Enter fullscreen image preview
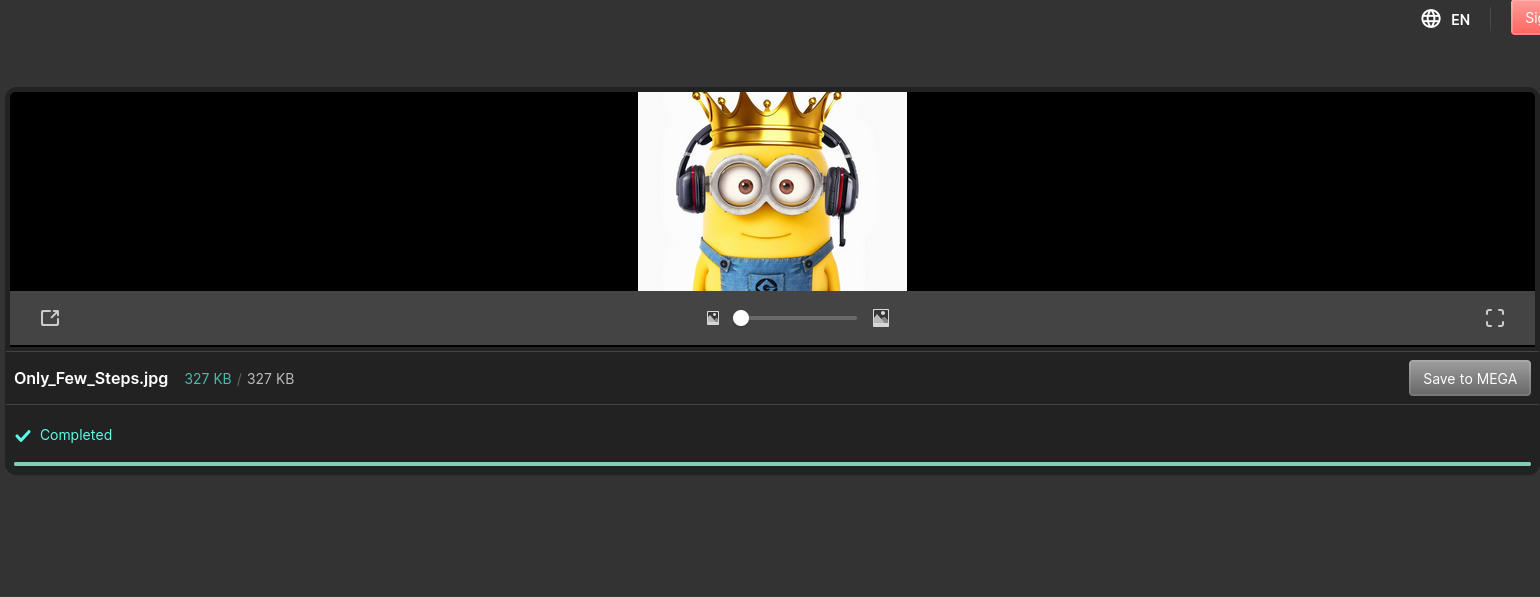The width and height of the screenshot is (1540, 597). pos(1495,318)
